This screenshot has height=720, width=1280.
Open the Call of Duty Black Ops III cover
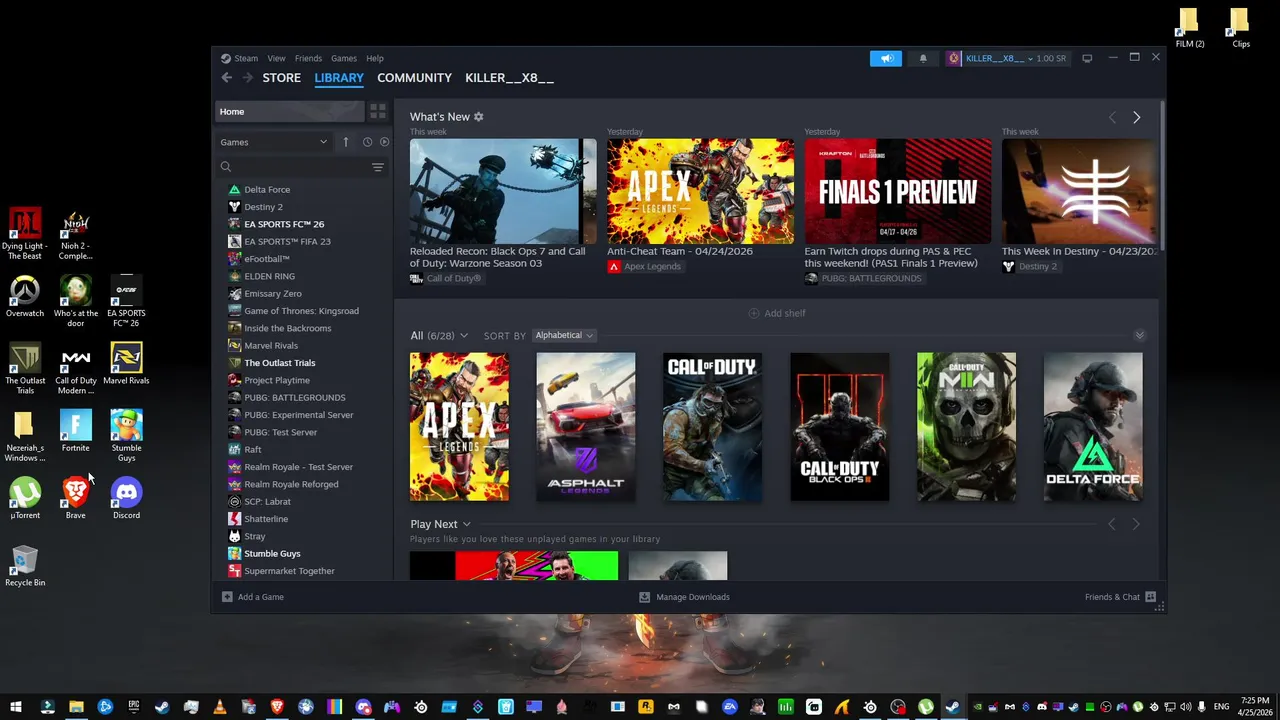click(839, 427)
